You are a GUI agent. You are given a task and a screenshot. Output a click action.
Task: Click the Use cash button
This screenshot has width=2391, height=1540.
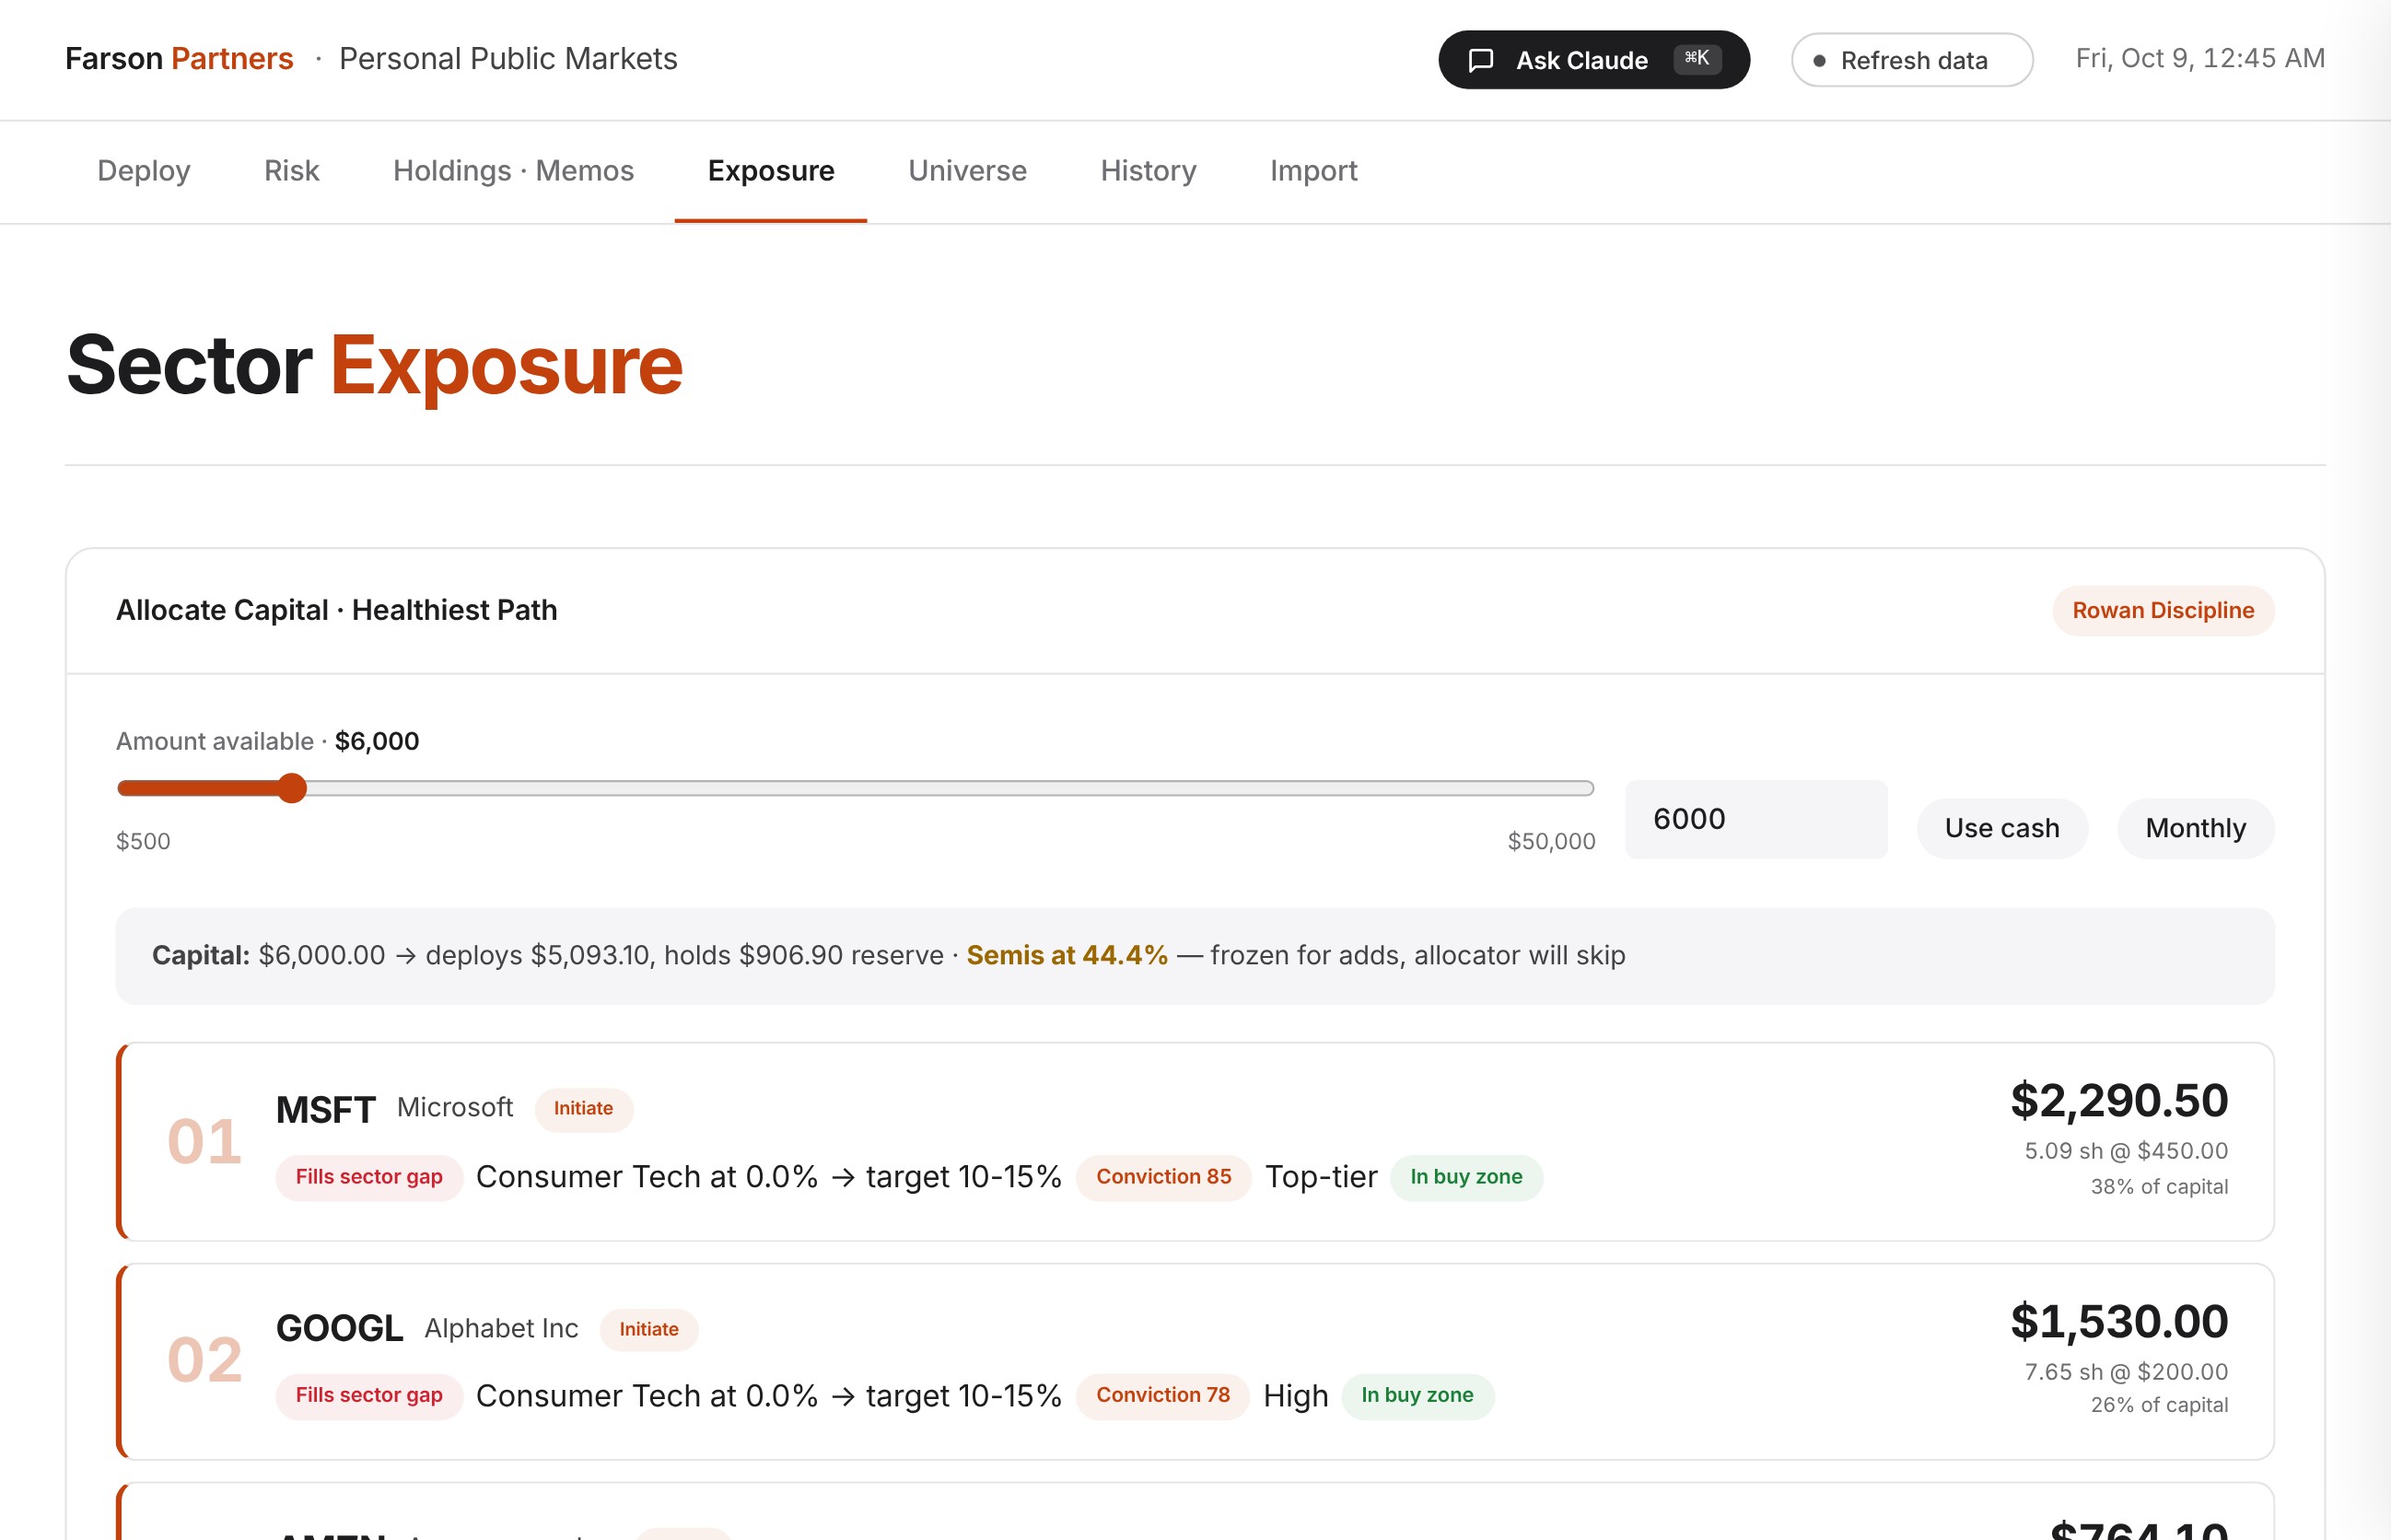[2002, 828]
